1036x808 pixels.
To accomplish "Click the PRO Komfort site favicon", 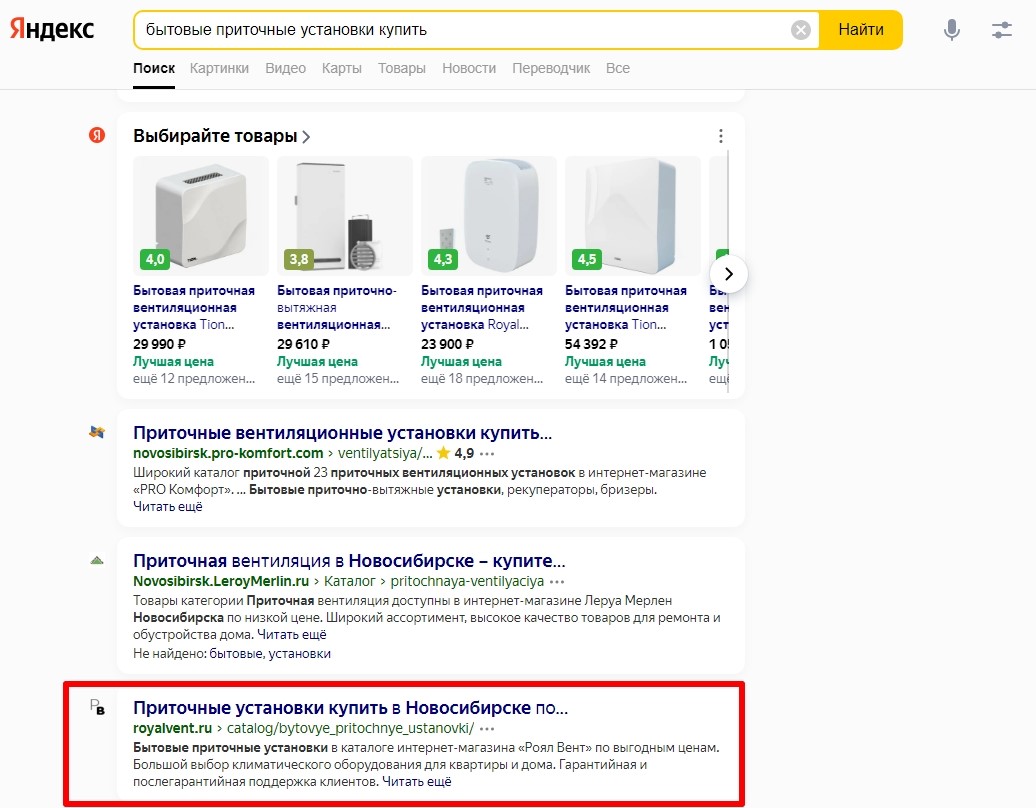I will coord(97,432).
